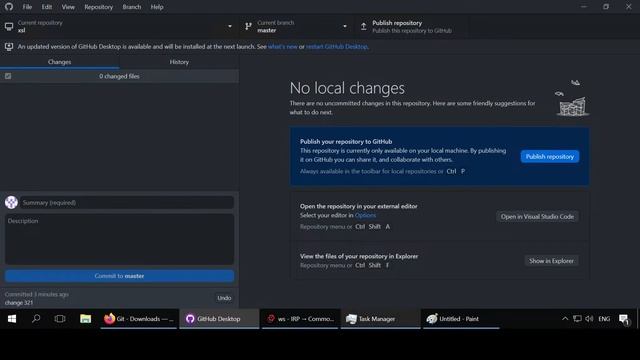Switch to the ws - IRP taskbar window
Screen dimensions: 640x360
click(300, 319)
